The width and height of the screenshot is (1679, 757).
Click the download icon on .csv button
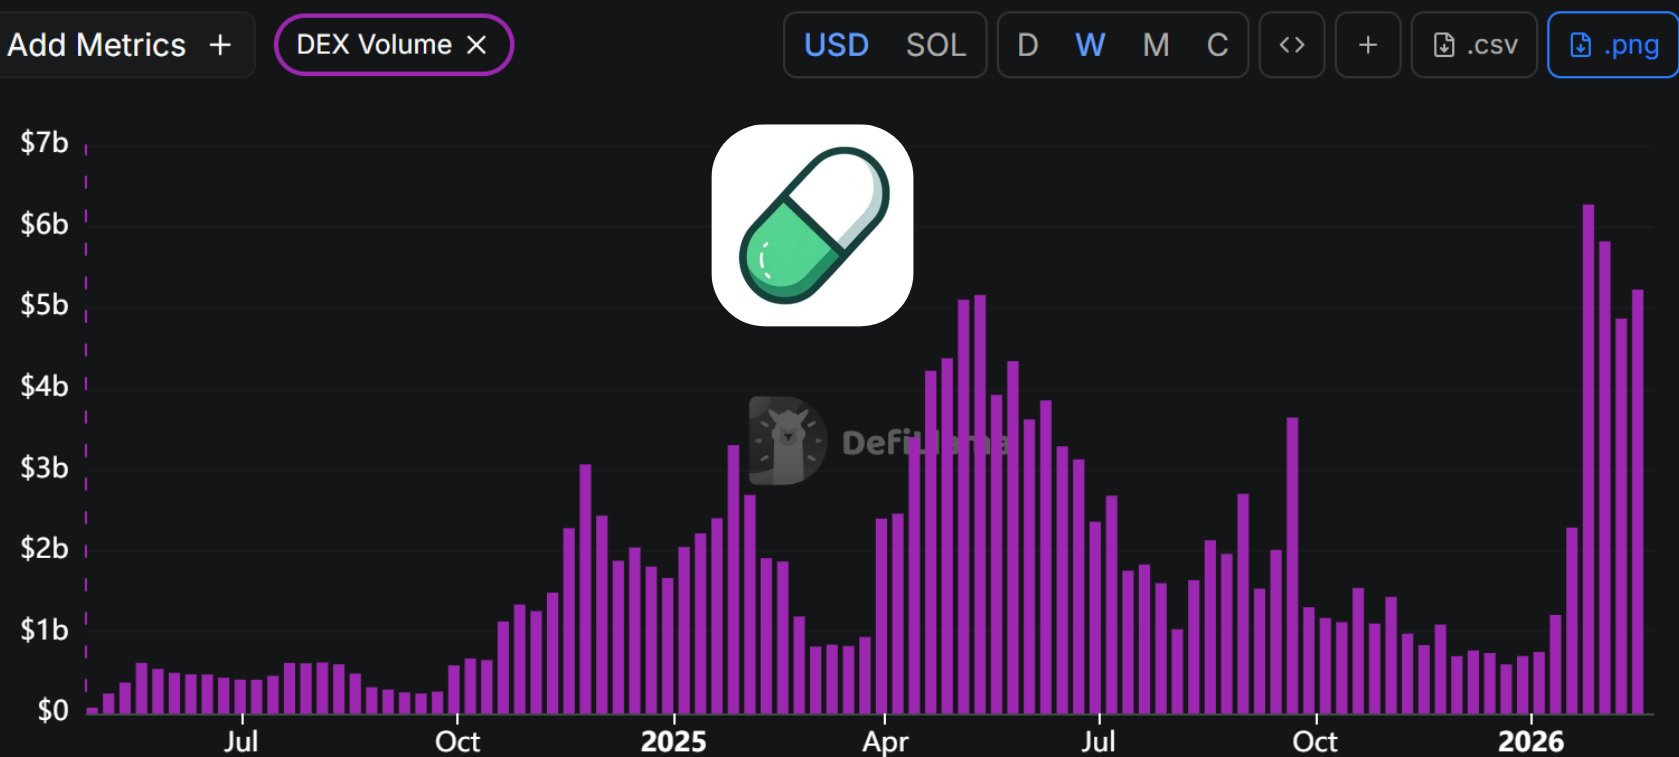(1444, 45)
